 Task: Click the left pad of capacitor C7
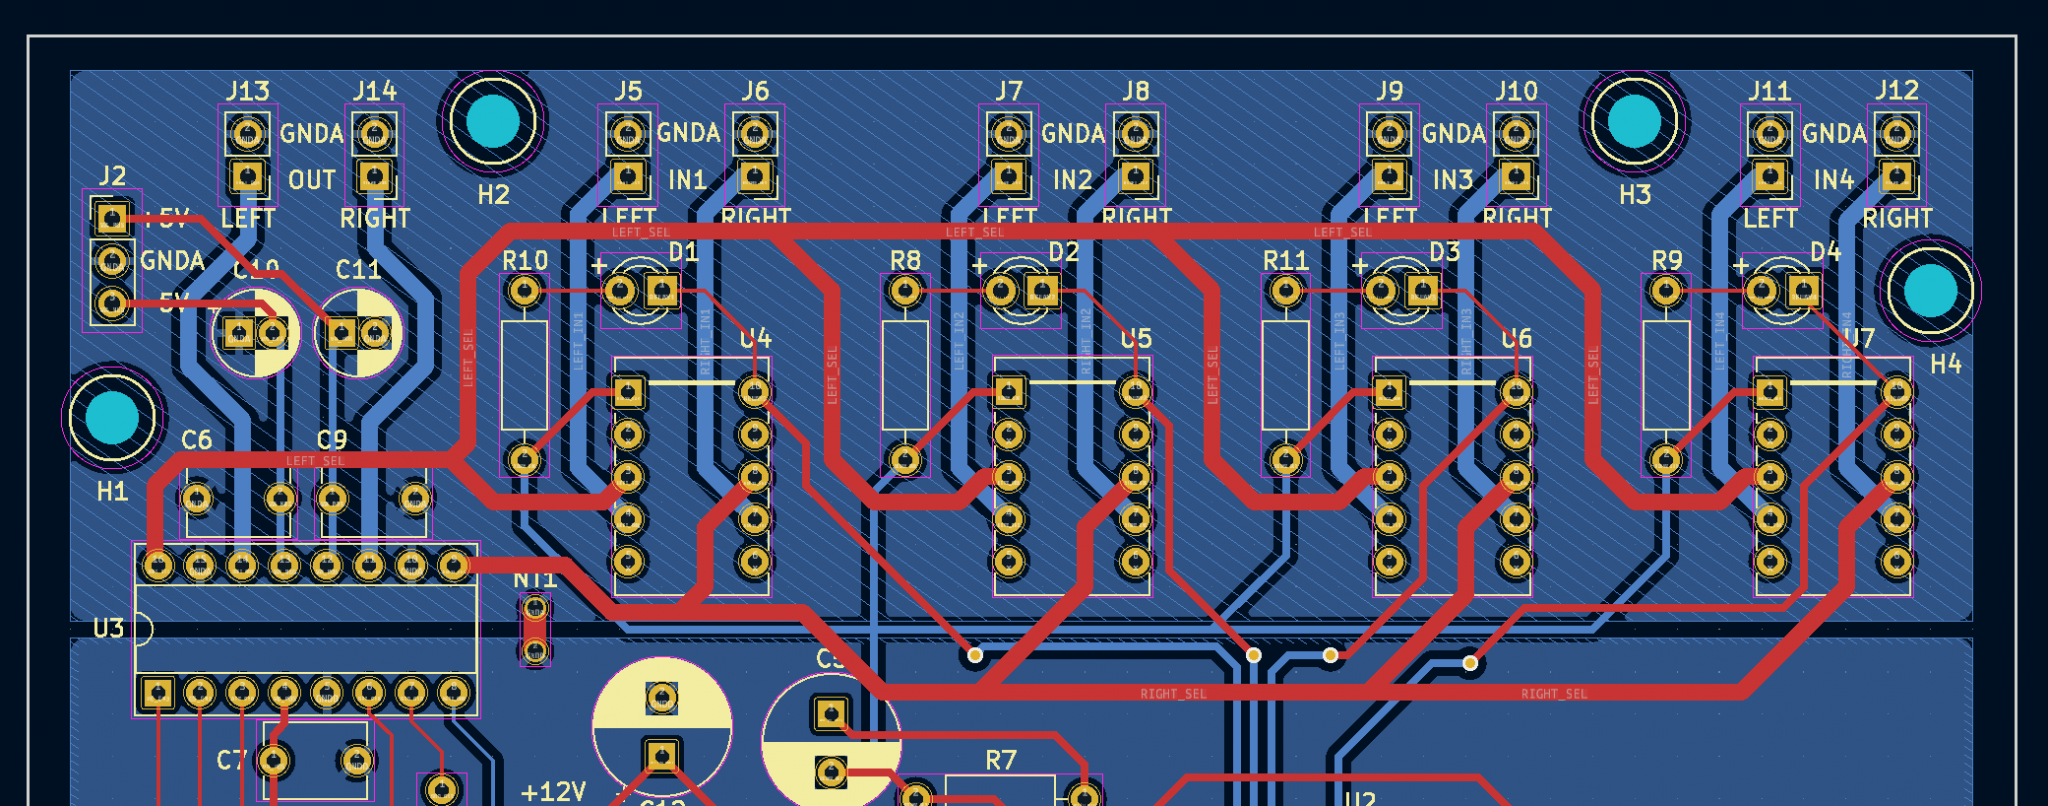click(x=274, y=761)
